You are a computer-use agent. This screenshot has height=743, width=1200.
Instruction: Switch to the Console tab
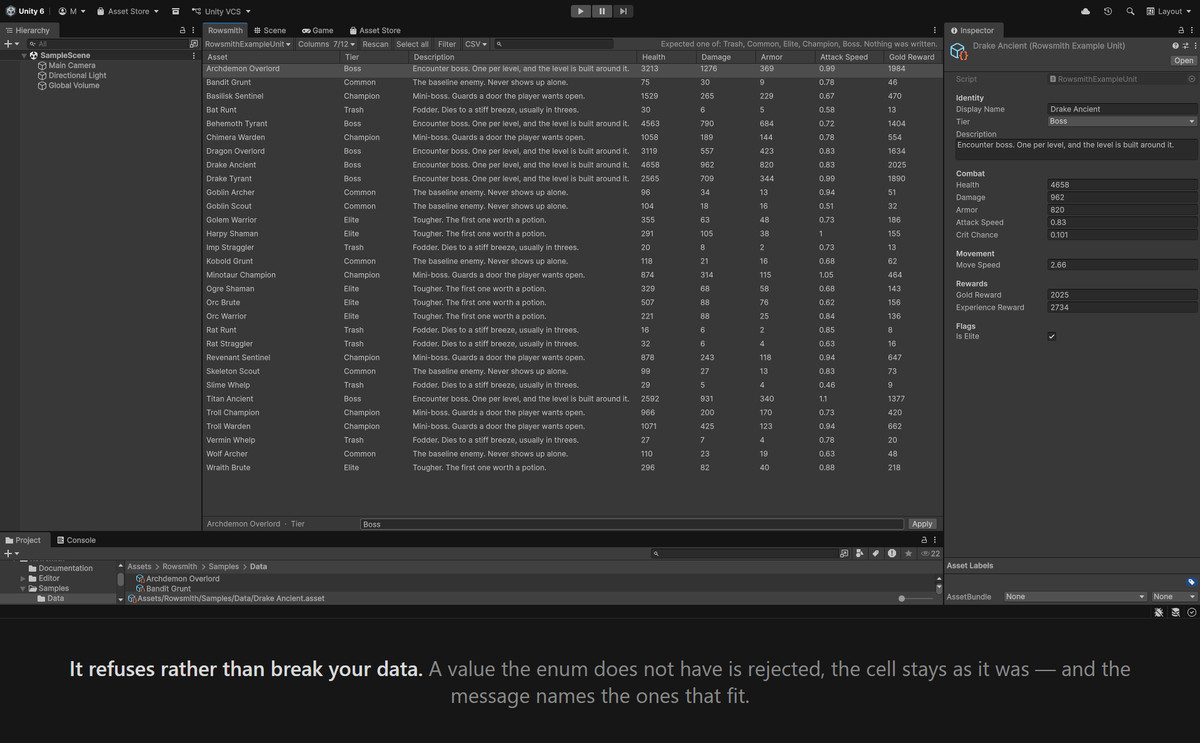pyautogui.click(x=76, y=540)
